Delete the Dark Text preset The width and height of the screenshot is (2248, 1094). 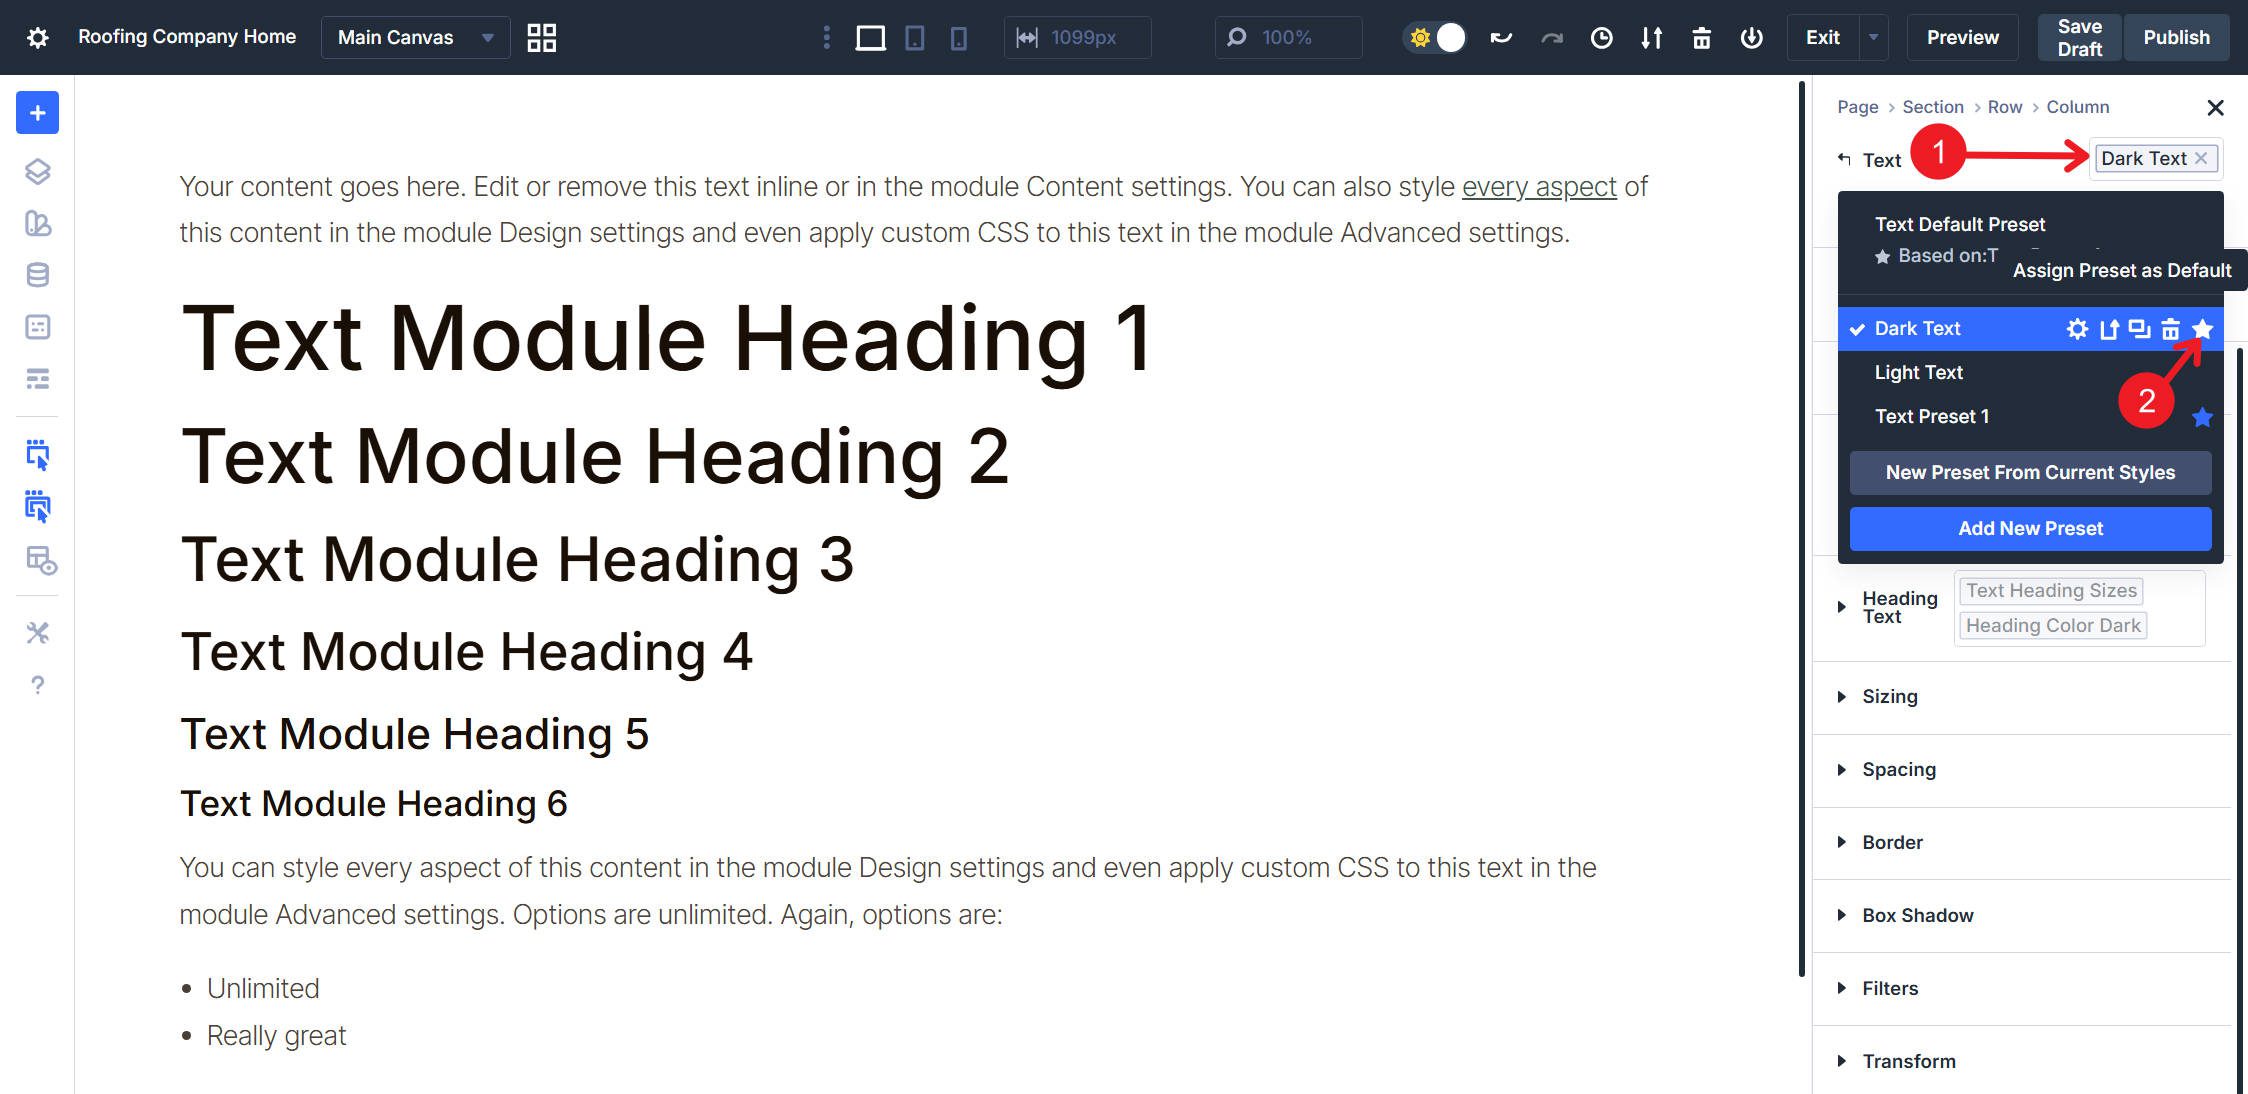click(2169, 328)
